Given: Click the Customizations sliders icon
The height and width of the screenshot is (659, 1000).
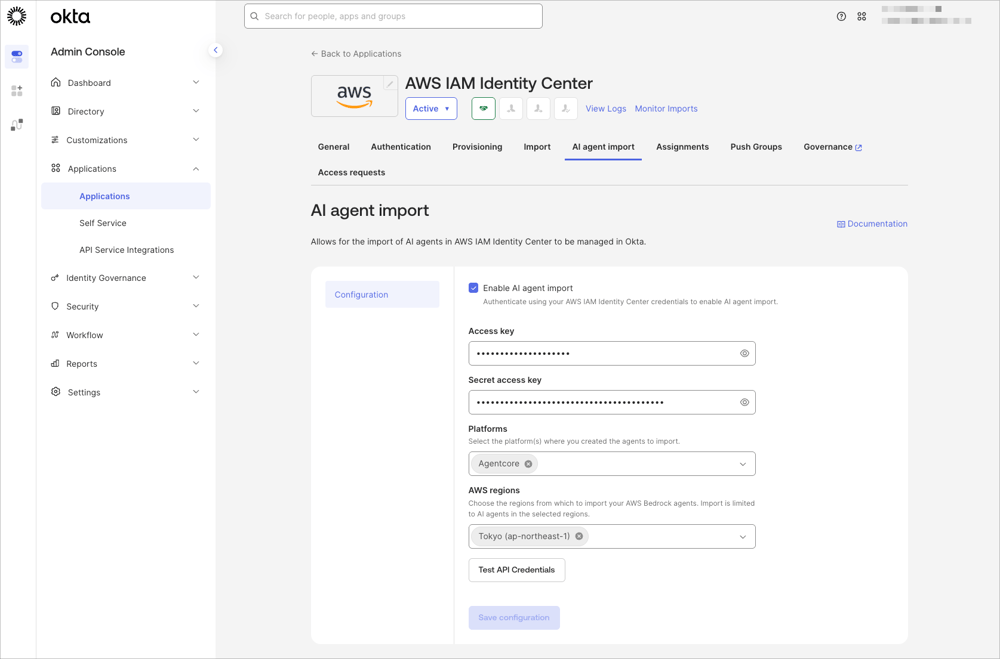Looking at the screenshot, I should click(x=55, y=140).
